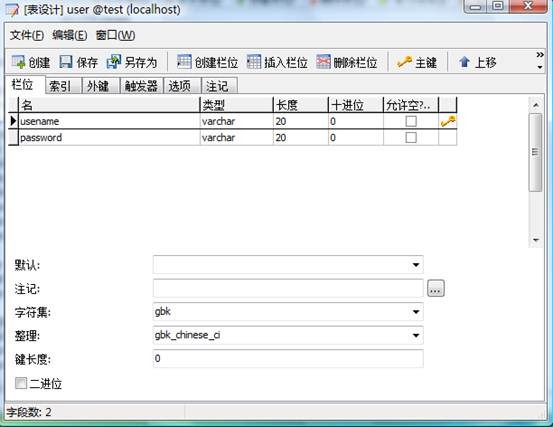
Task: Click the 插入栏位 (insert field) icon
Action: [254, 62]
